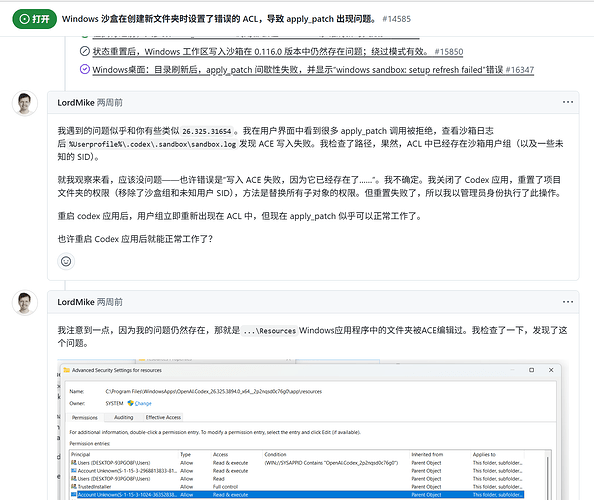Screen dimensions: 594x500
Task: Click the green 打开 issue status badge
Action: [x=34, y=19]
